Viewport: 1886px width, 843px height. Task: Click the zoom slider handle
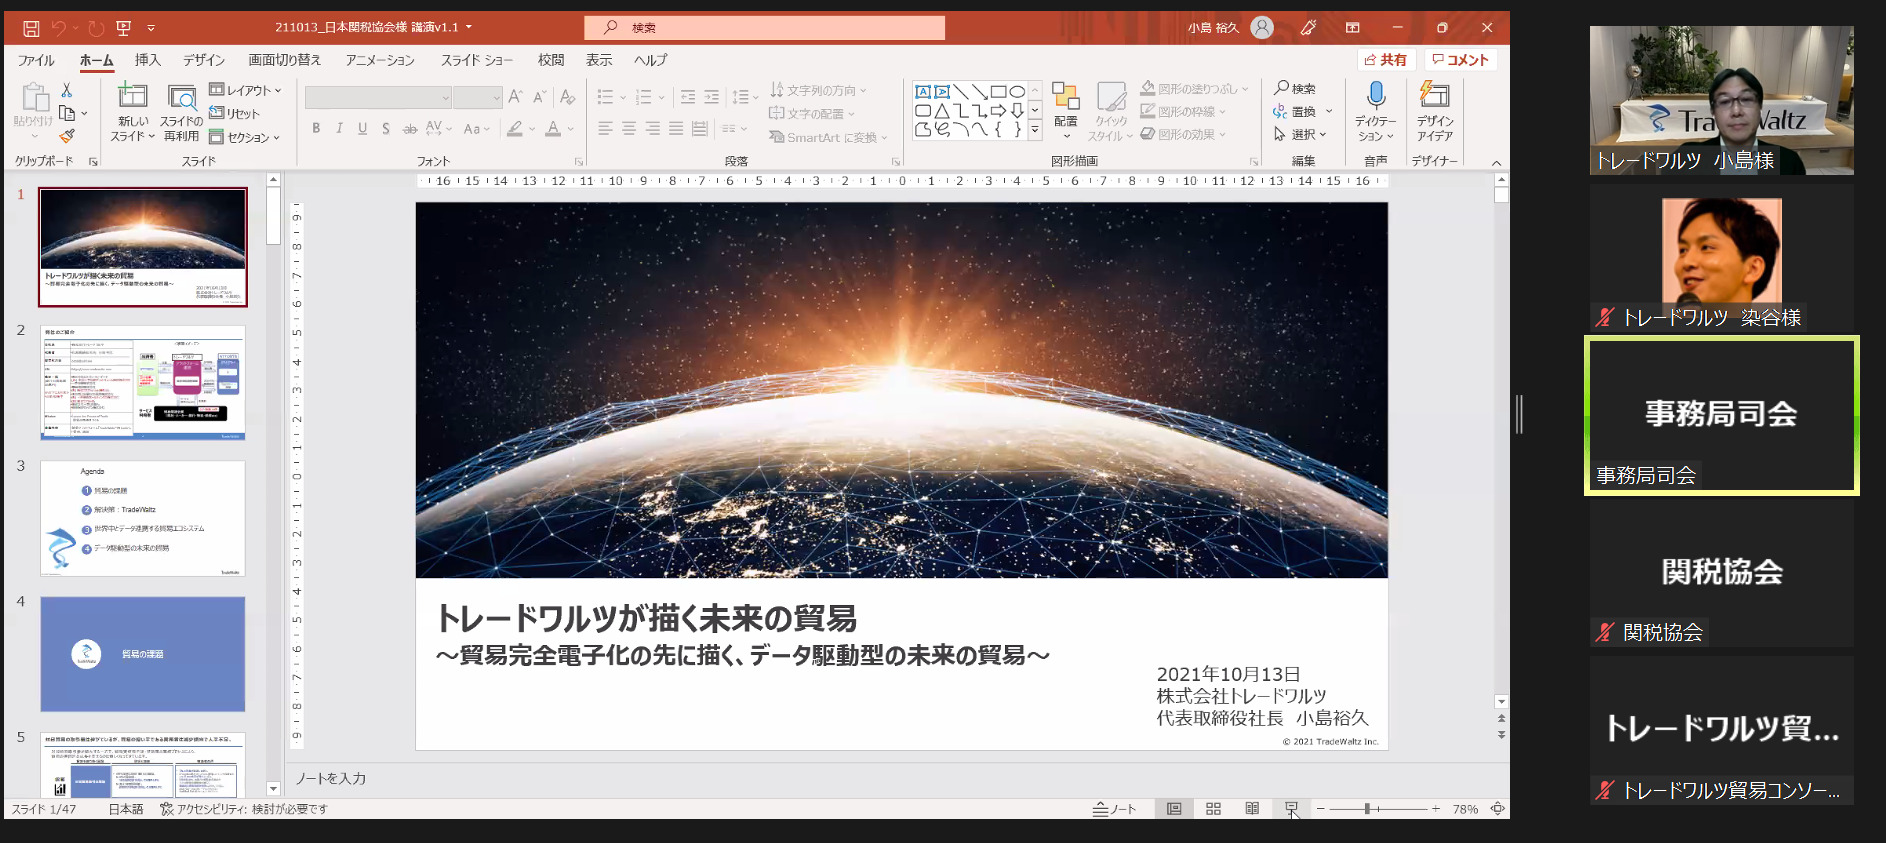coord(1367,809)
